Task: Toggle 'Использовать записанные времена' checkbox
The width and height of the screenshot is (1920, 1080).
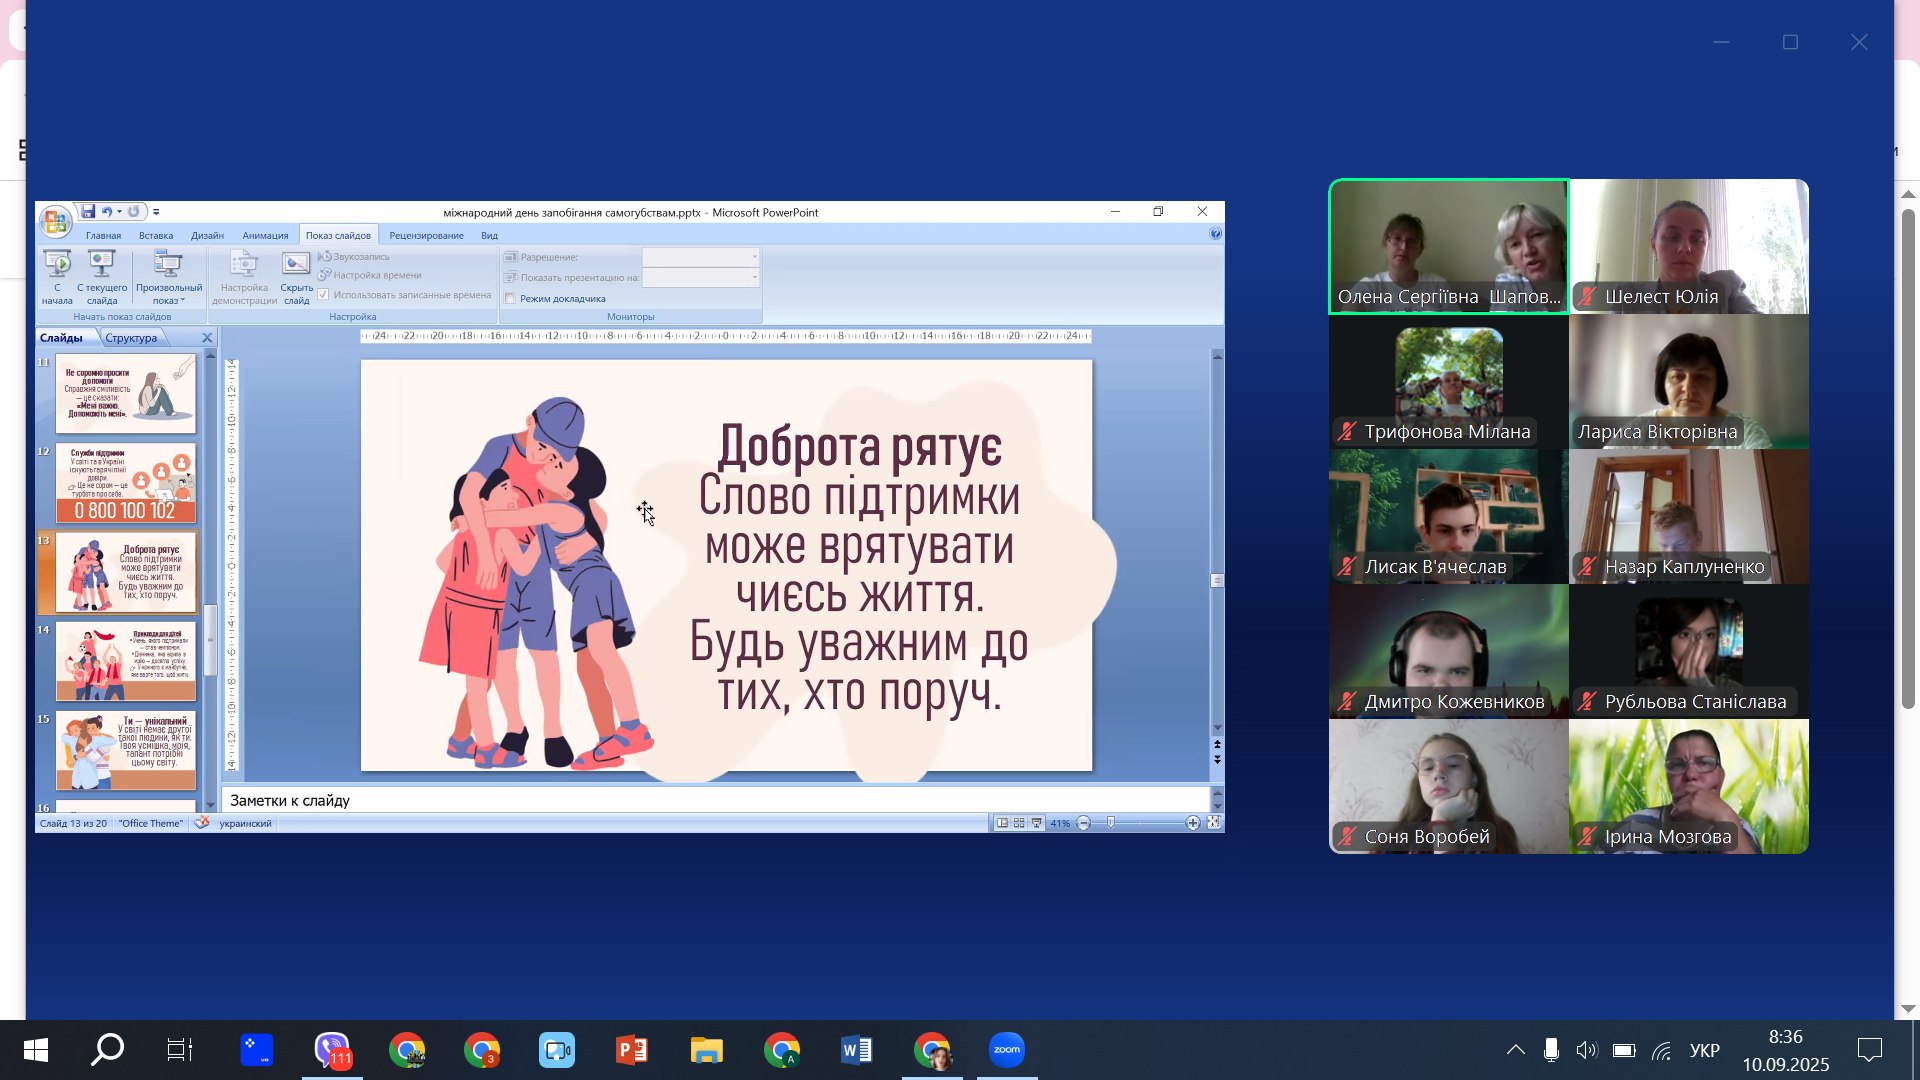Action: (323, 295)
